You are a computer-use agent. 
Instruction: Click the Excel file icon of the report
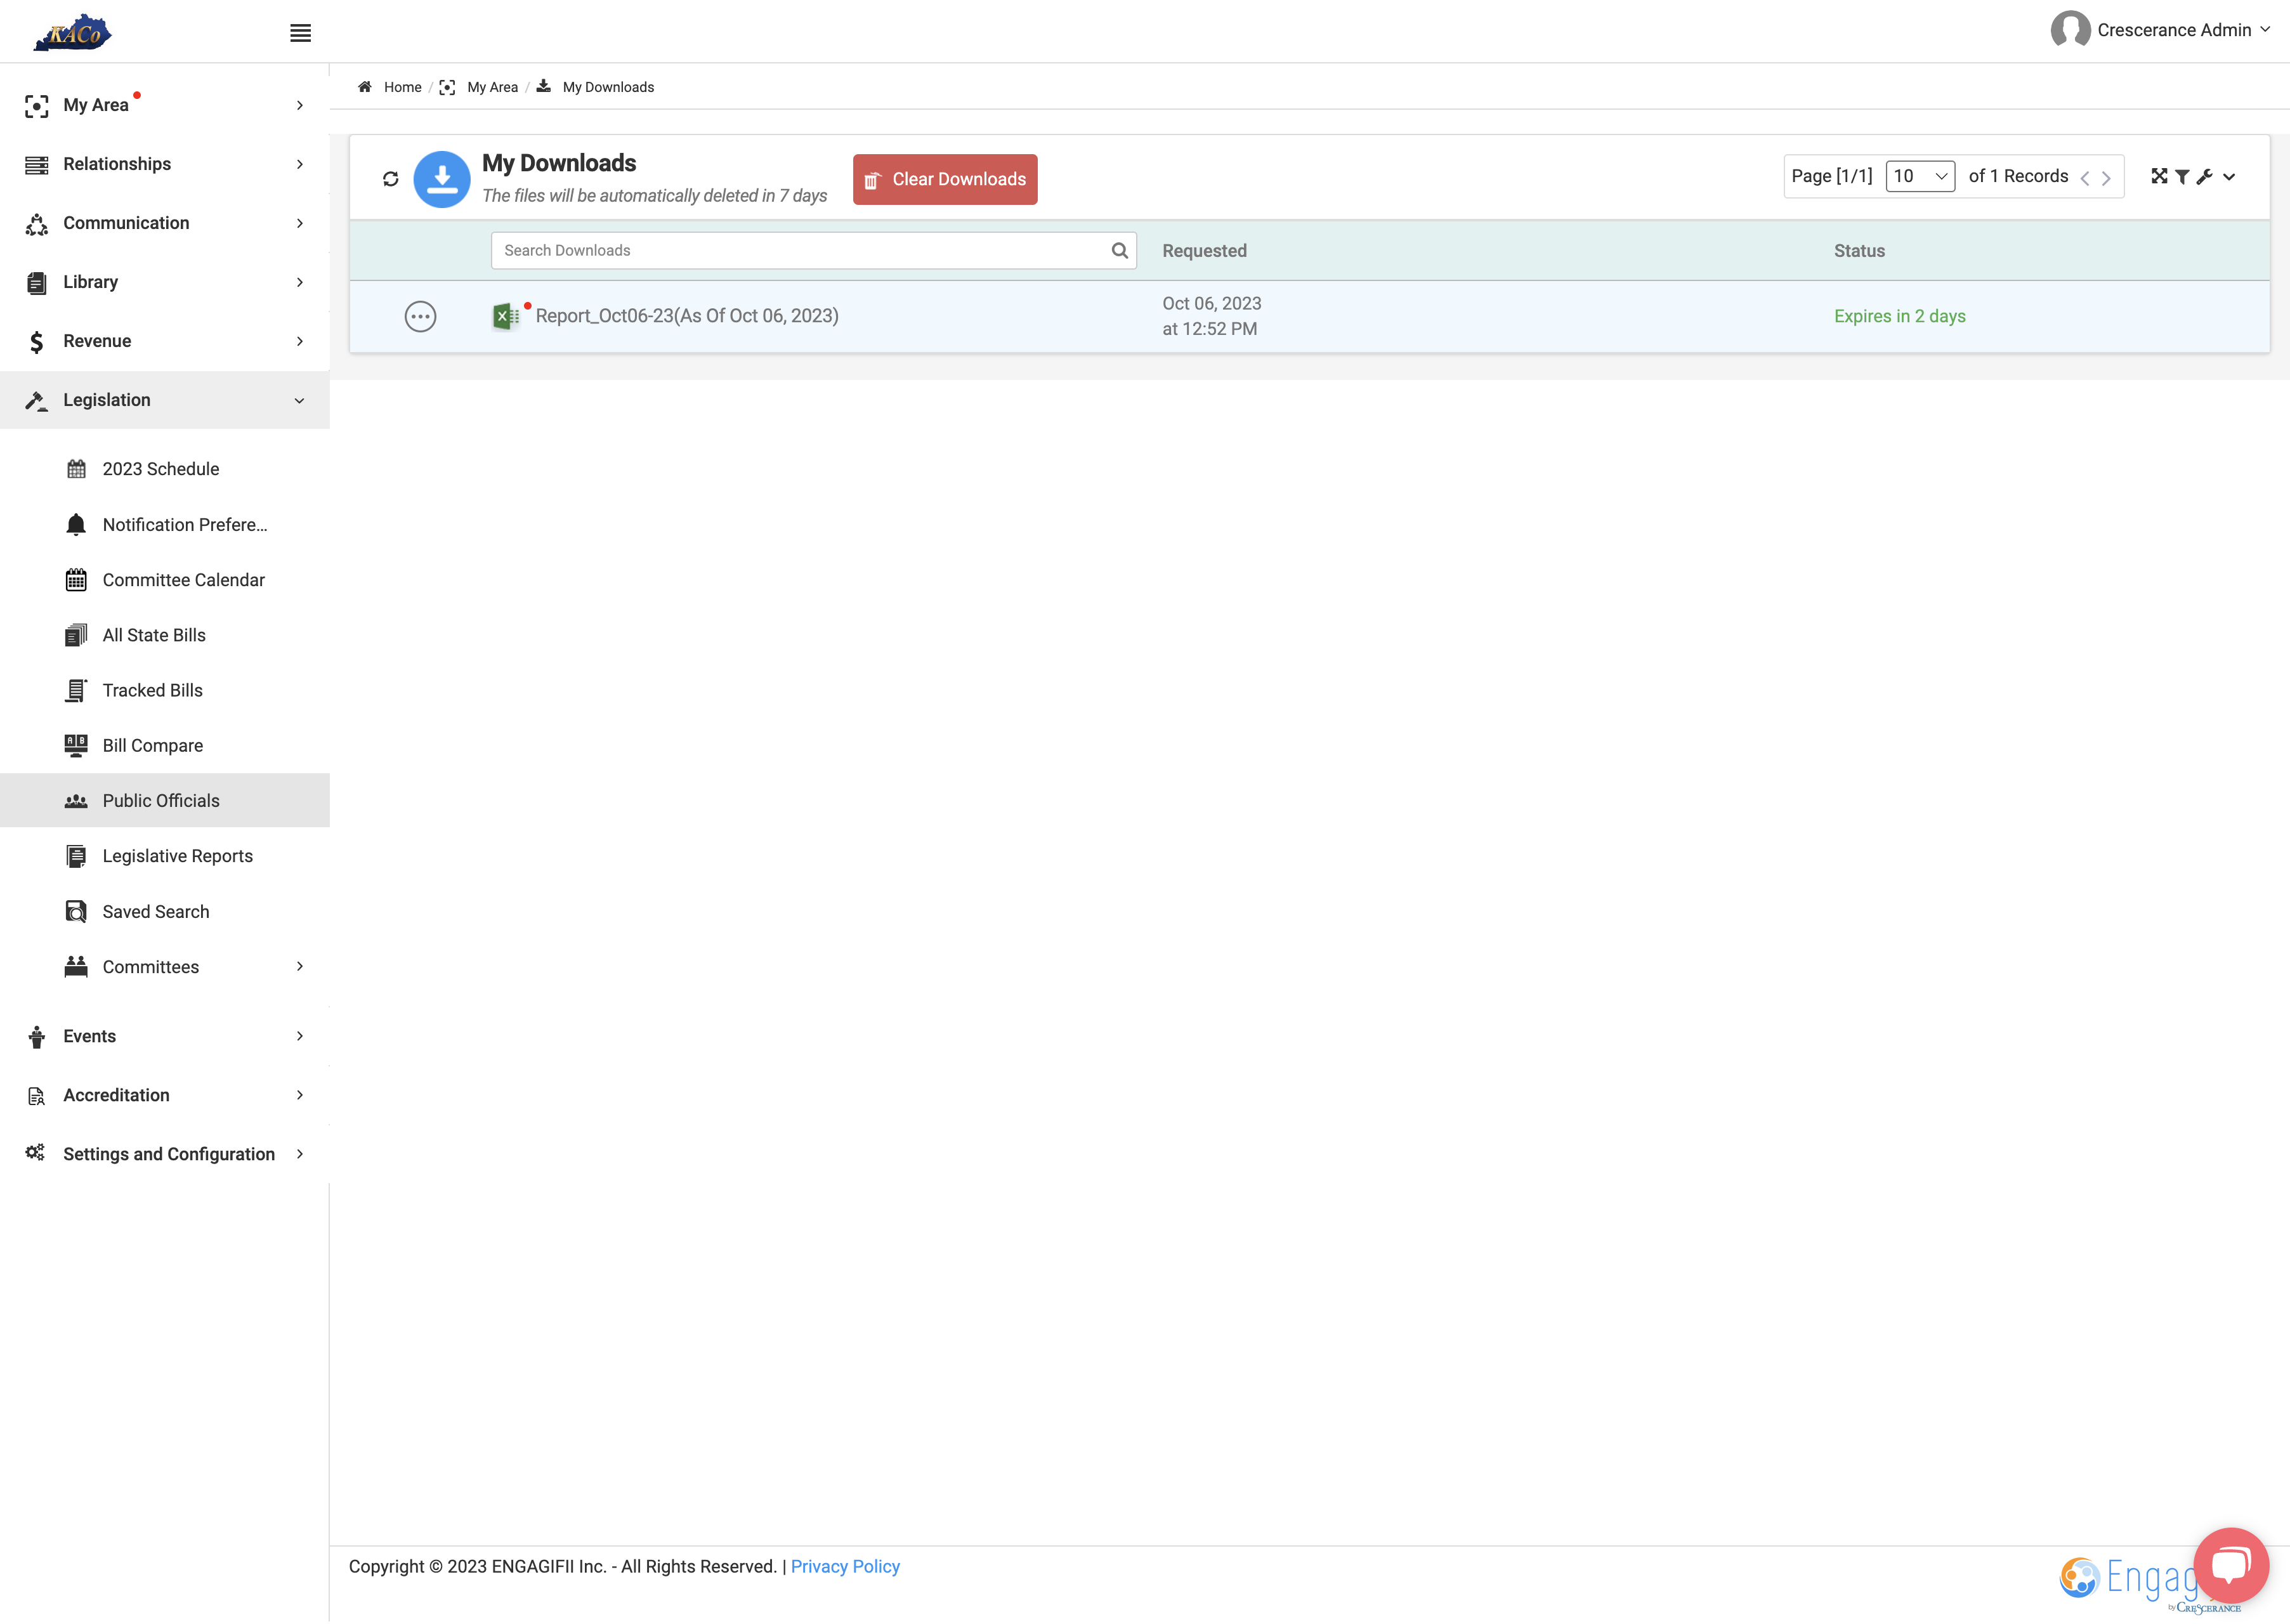(506, 316)
